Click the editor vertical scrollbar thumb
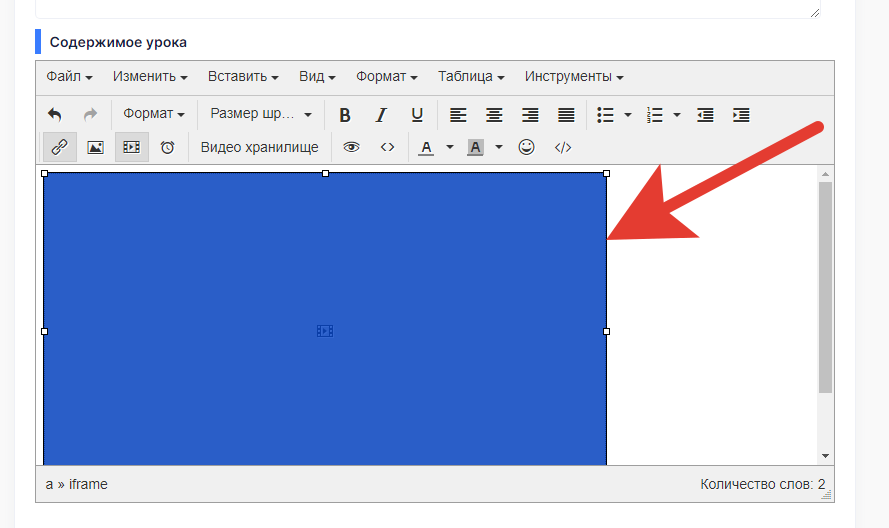 (826, 287)
